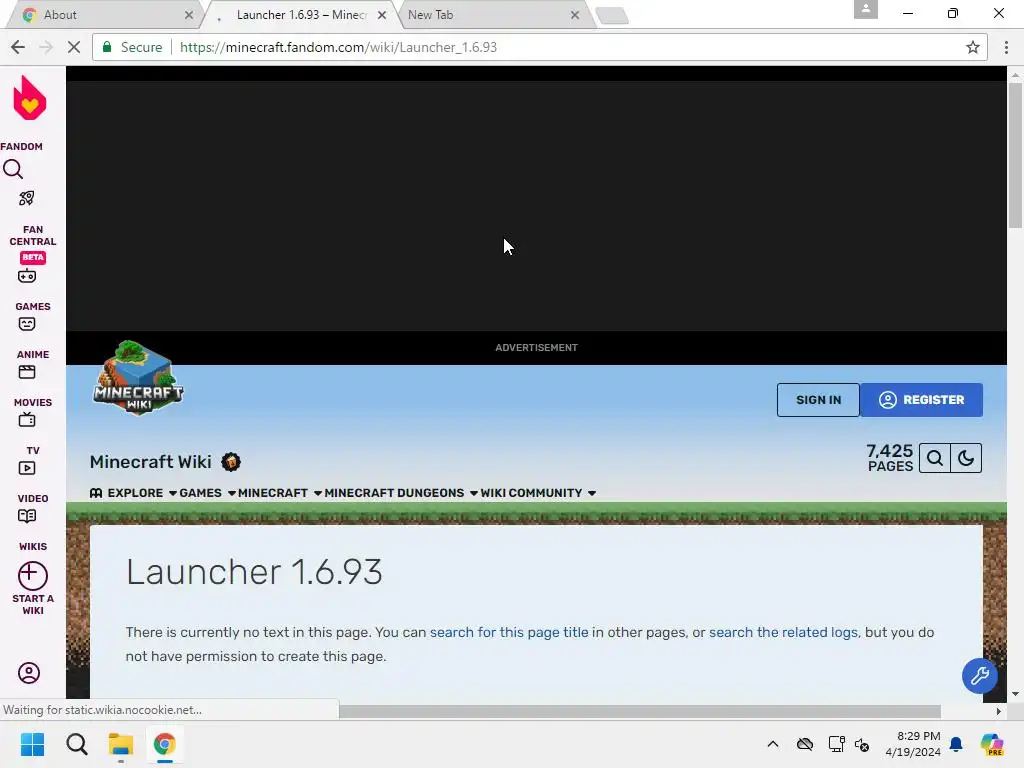Follow 'search for this page title' link
Image resolution: width=1024 pixels, height=768 pixels.
point(509,632)
